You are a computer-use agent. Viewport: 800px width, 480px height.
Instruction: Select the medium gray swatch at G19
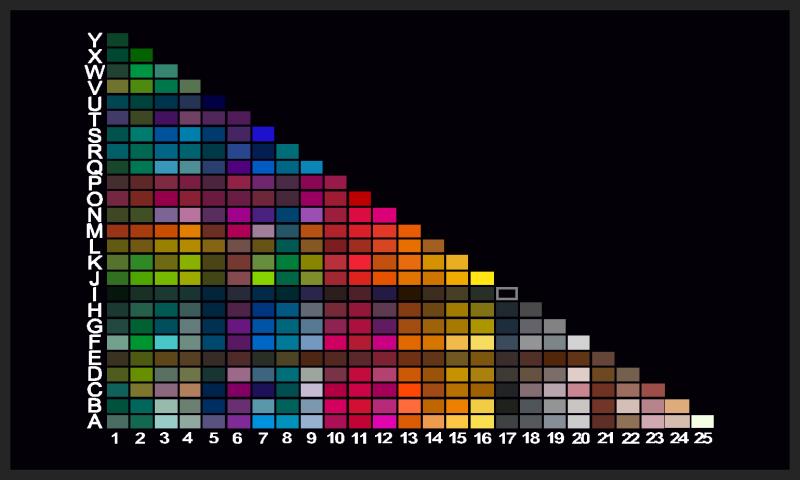click(555, 326)
